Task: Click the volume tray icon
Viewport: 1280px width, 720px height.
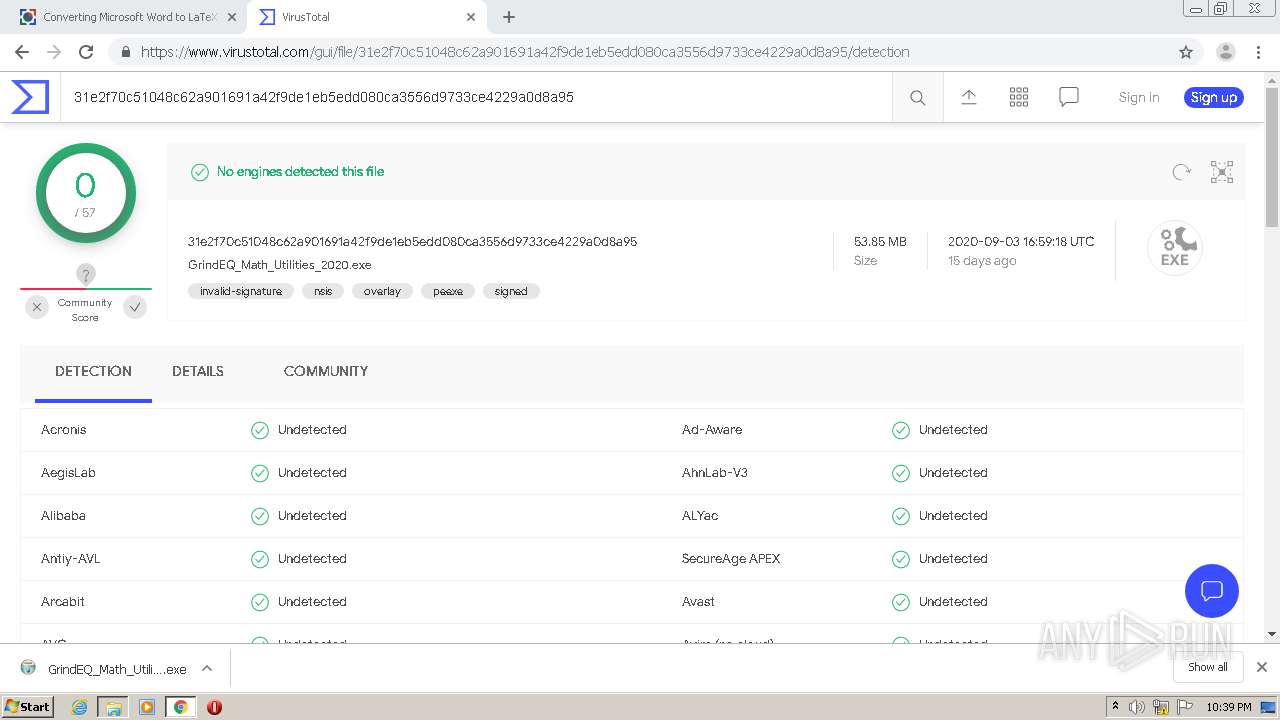Action: tap(1137, 707)
